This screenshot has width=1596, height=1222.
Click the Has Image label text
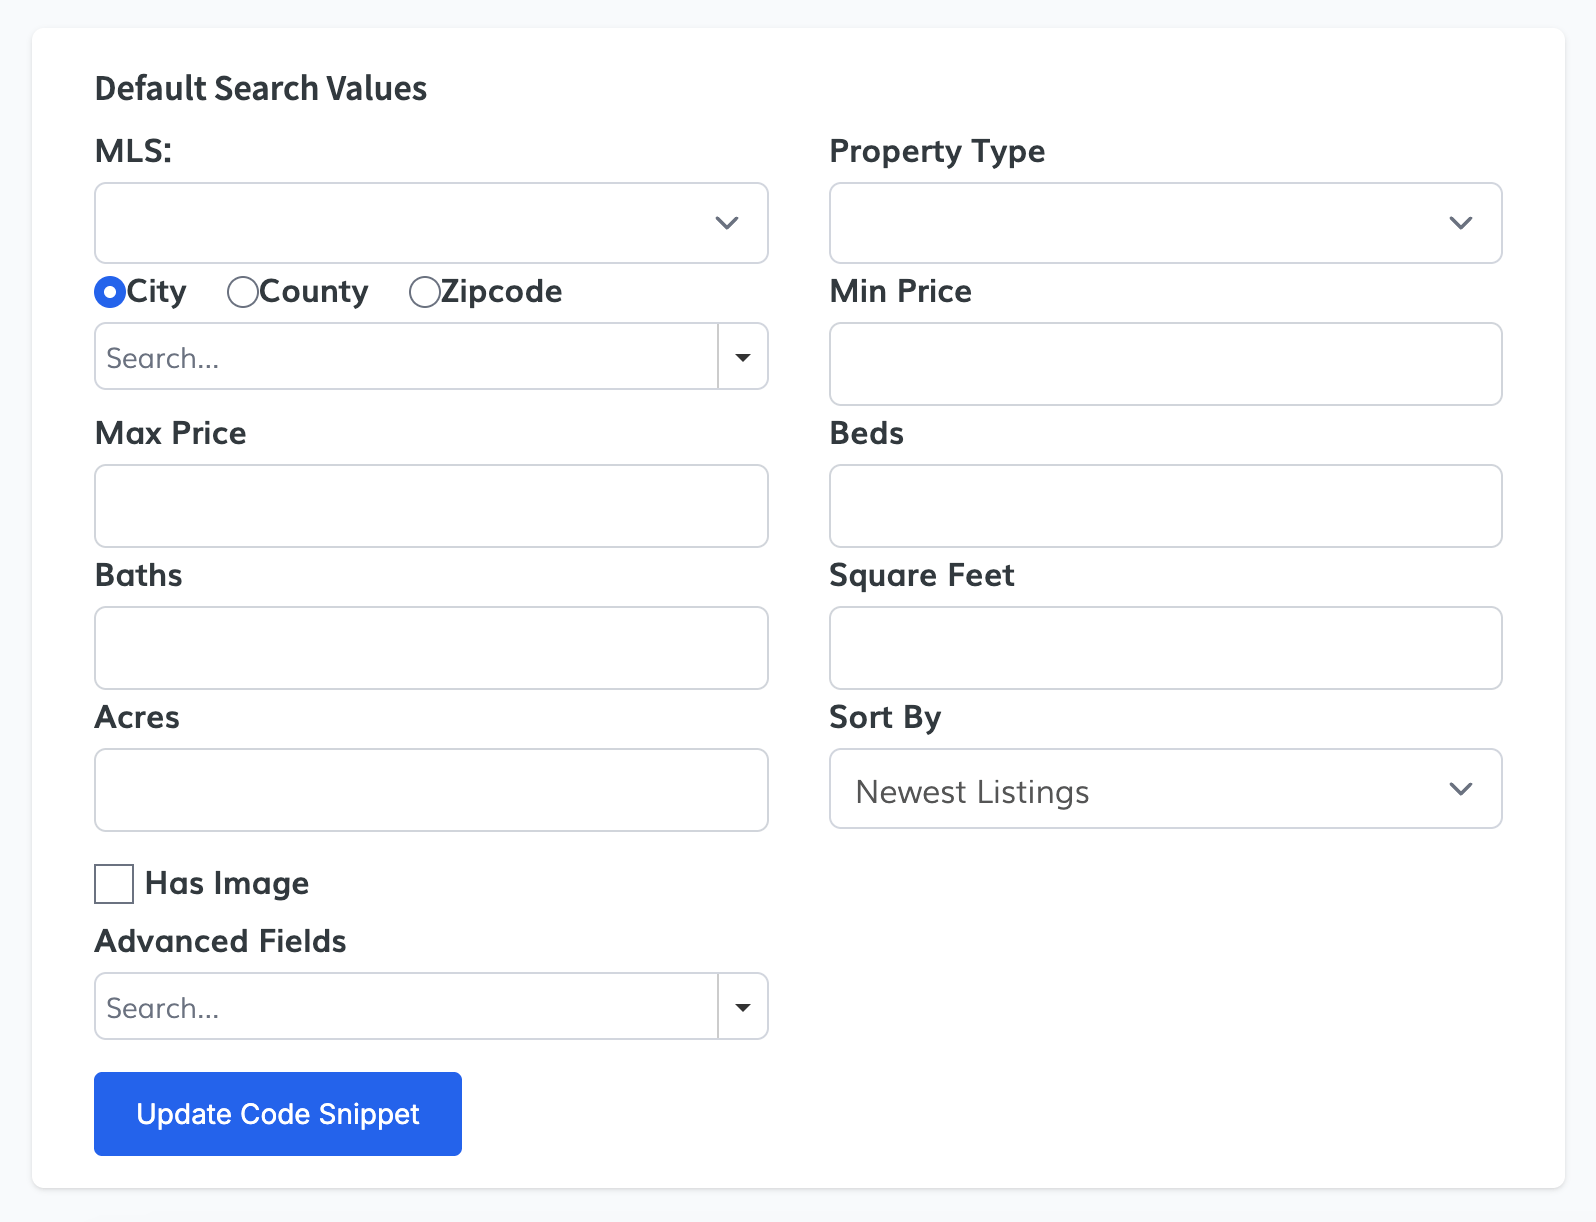pyautogui.click(x=227, y=884)
